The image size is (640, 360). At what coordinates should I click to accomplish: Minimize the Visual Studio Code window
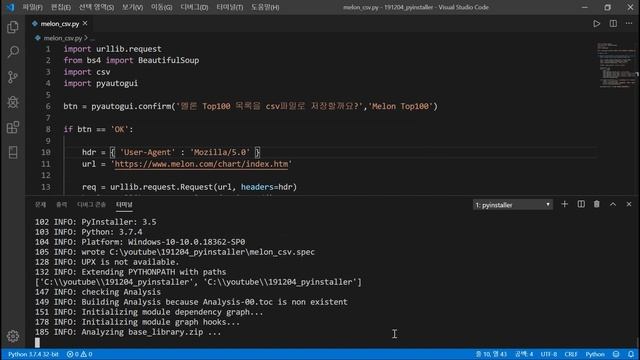pyautogui.click(x=584, y=7)
